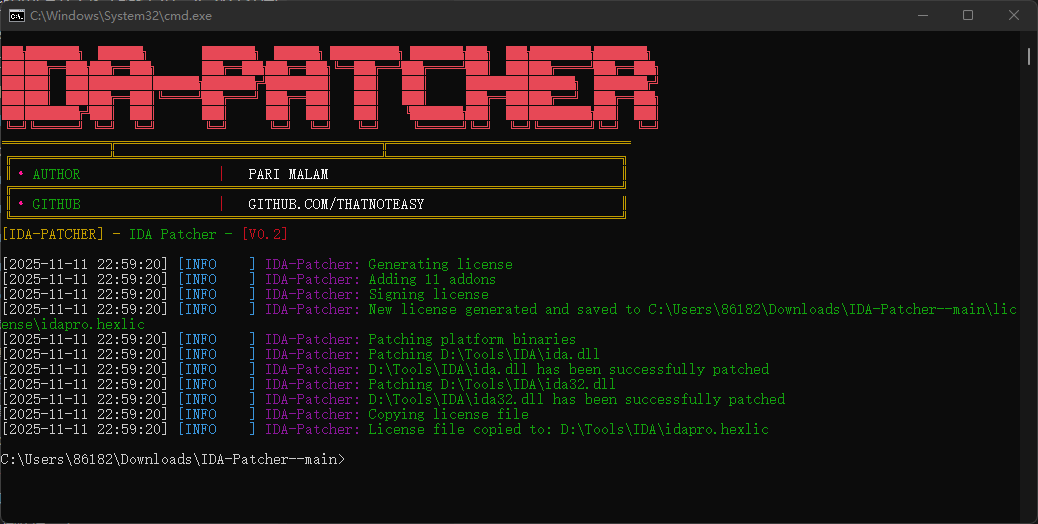Screen dimensions: 1038x524
Task: Click the GITHUB label
Action: click(x=56, y=204)
